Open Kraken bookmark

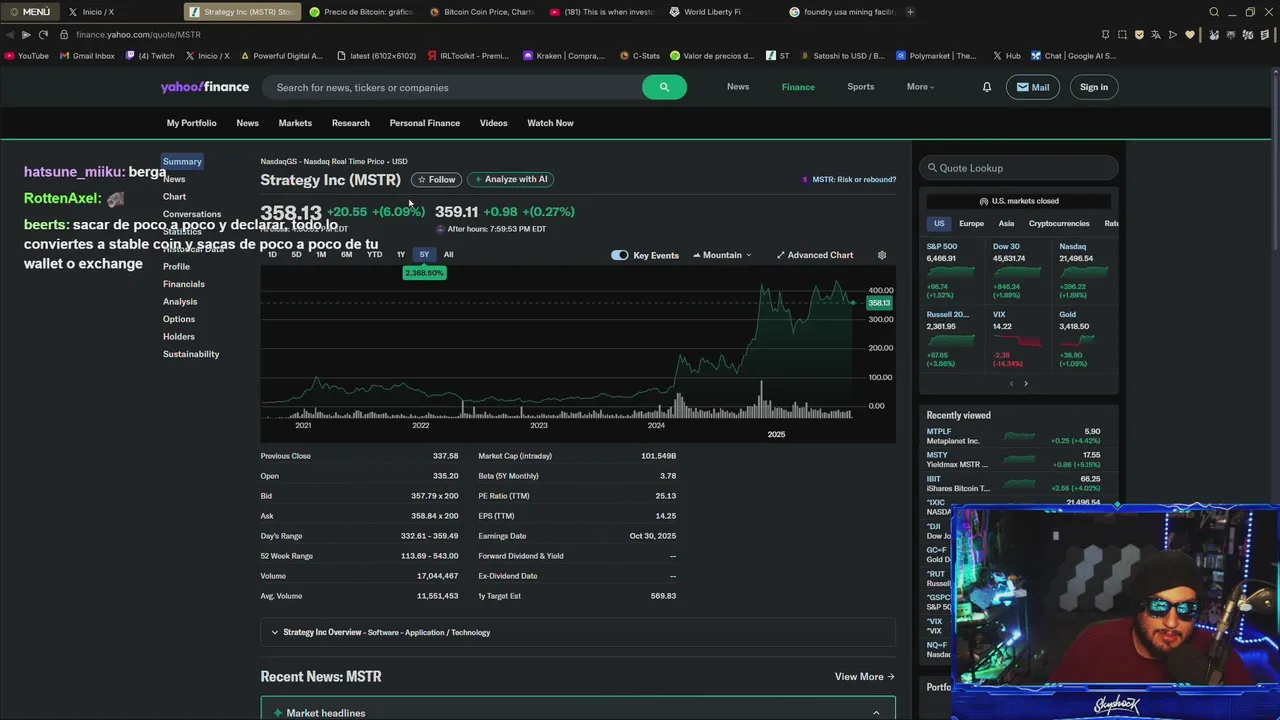(564, 56)
